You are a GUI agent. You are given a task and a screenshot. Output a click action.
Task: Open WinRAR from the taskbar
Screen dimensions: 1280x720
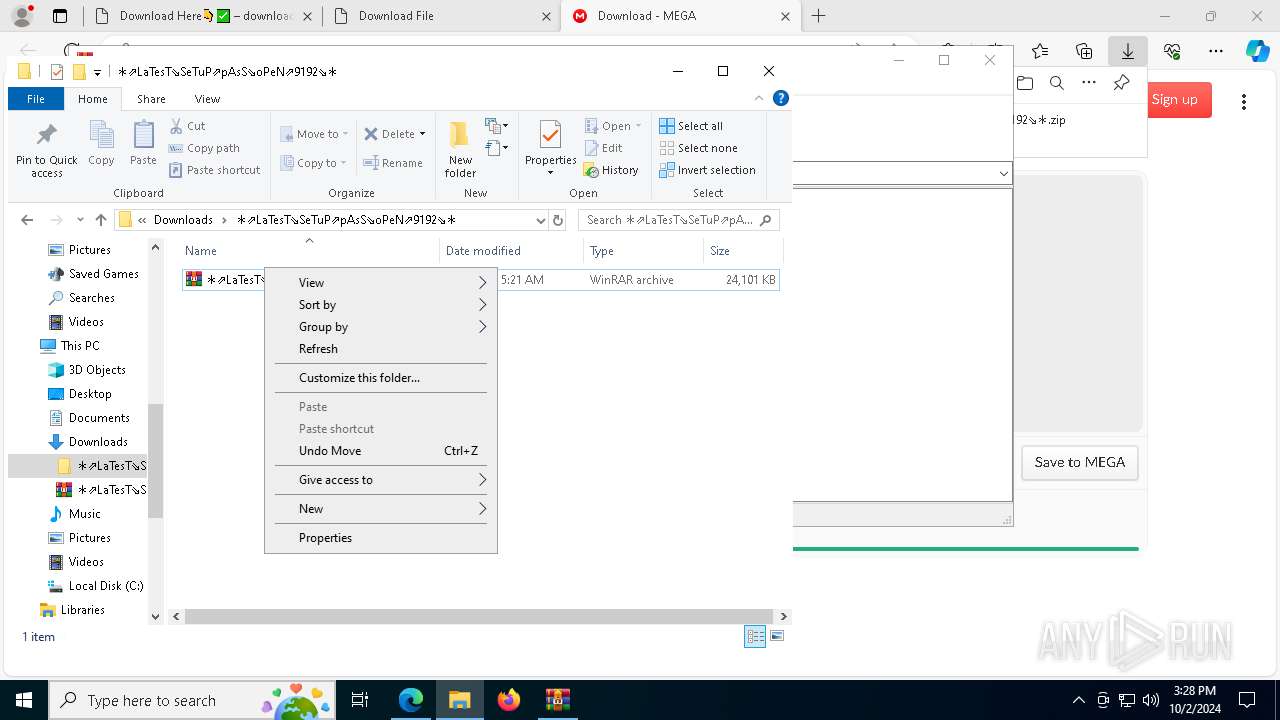pos(558,700)
